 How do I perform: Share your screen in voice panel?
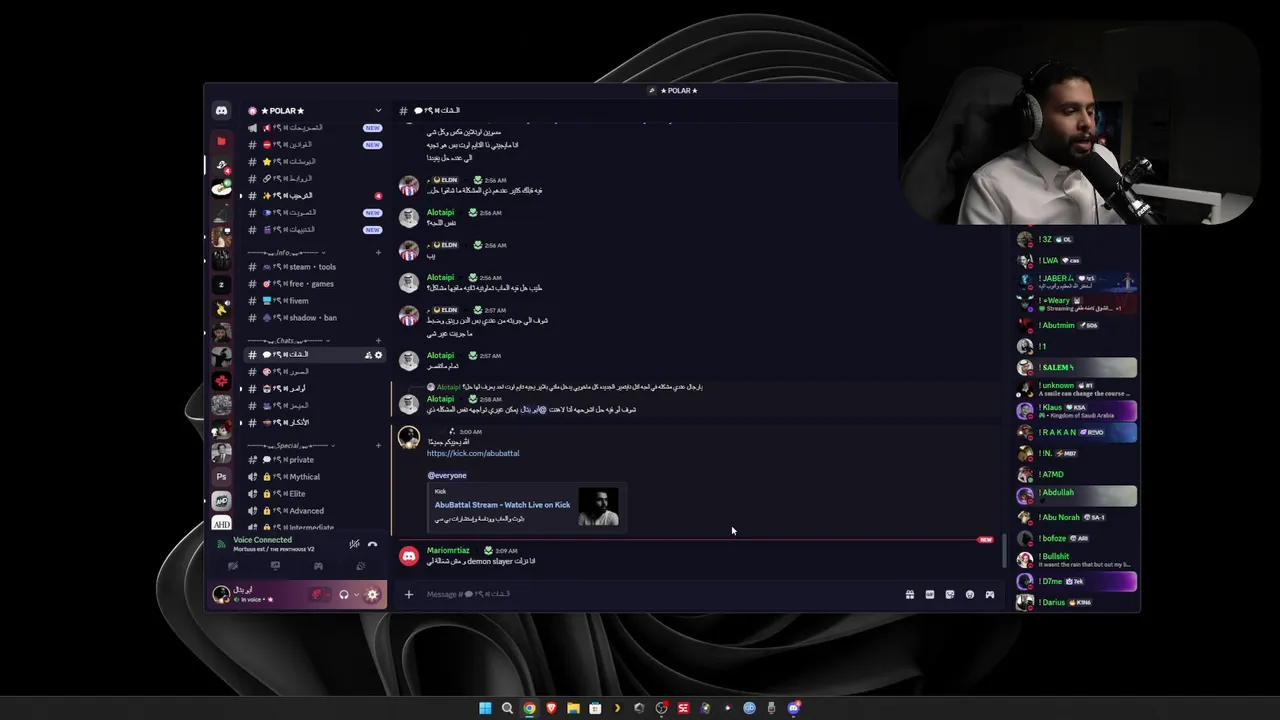(275, 566)
